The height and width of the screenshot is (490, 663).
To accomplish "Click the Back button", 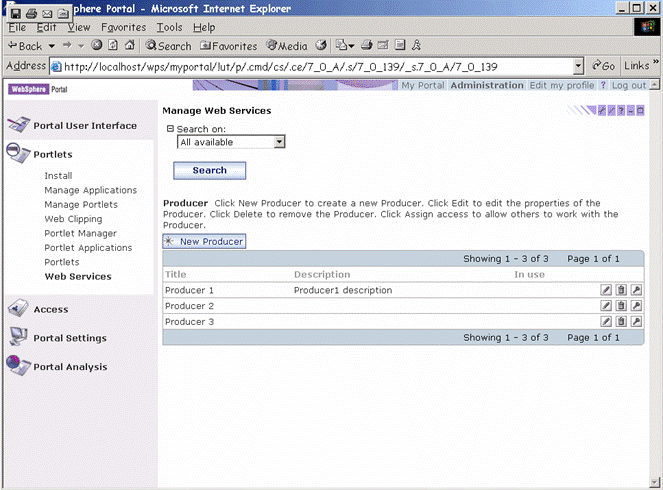I will (25, 46).
